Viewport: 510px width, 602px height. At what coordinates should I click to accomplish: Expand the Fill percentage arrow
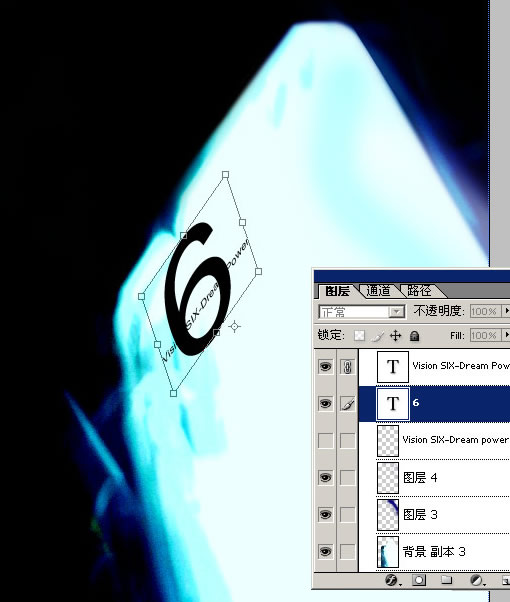pyautogui.click(x=507, y=335)
